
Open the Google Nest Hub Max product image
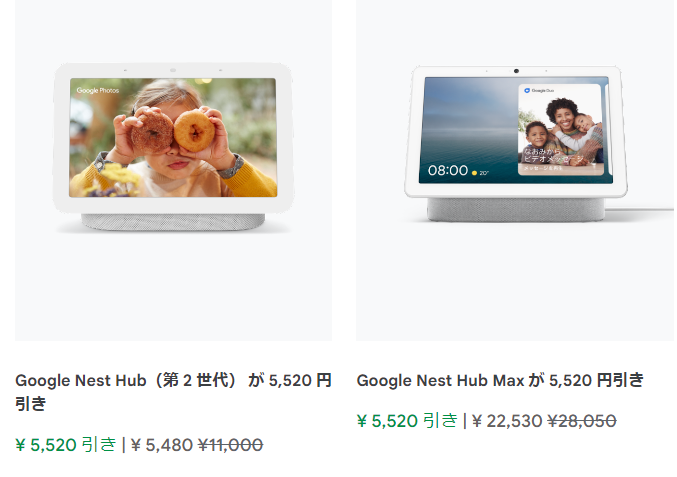click(x=515, y=170)
